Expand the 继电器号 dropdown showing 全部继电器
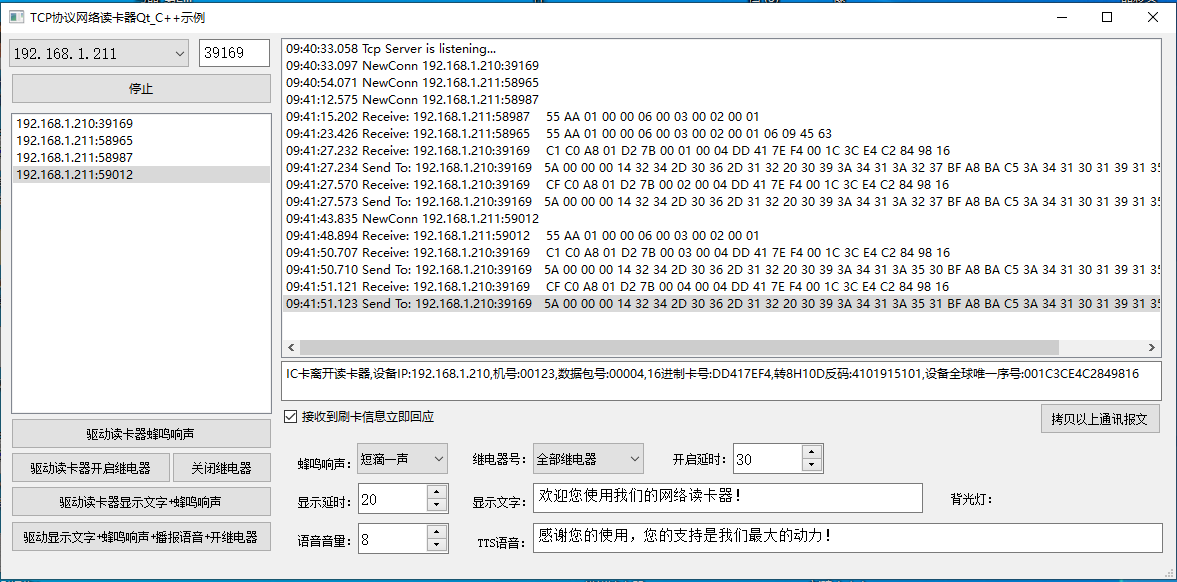1177x582 pixels. click(x=588, y=459)
